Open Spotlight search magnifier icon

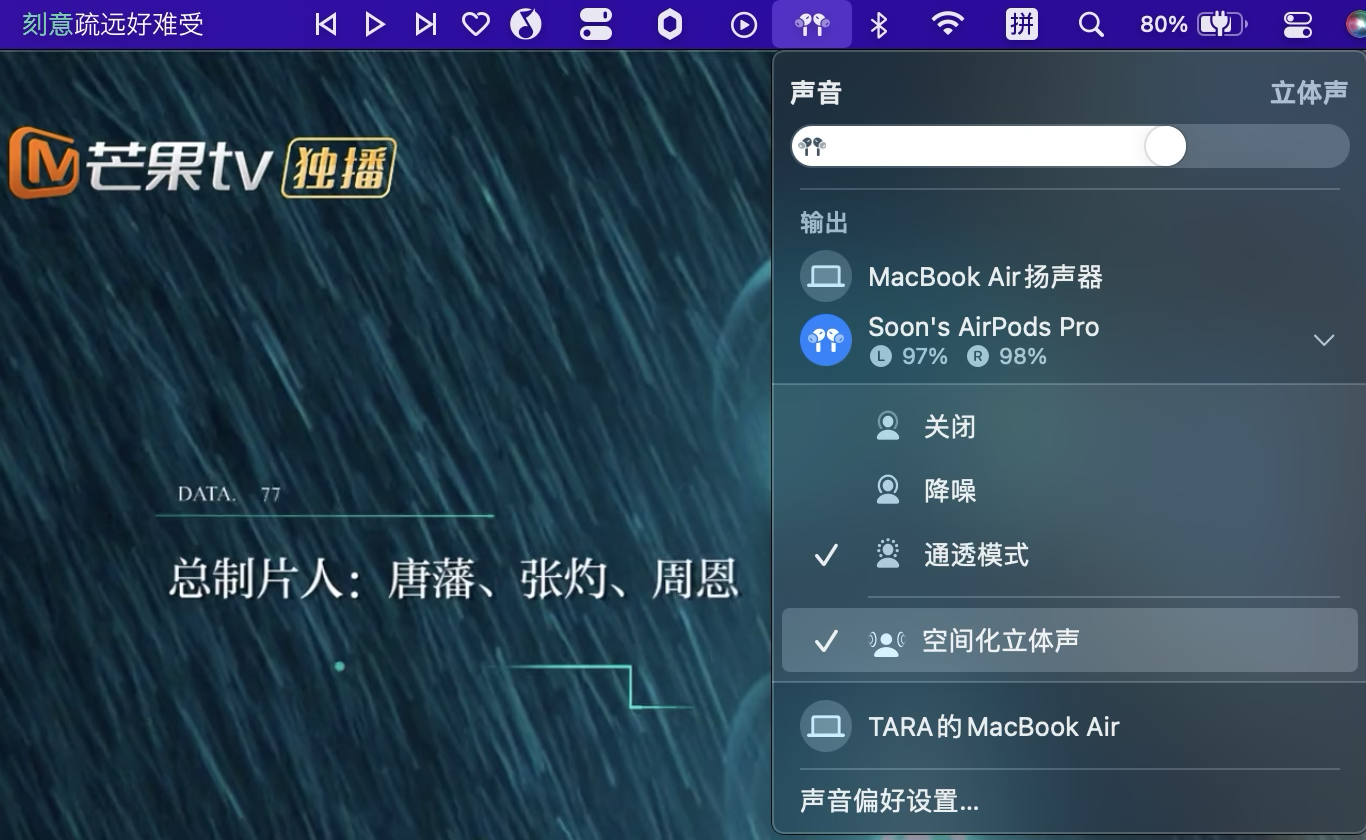1091,24
